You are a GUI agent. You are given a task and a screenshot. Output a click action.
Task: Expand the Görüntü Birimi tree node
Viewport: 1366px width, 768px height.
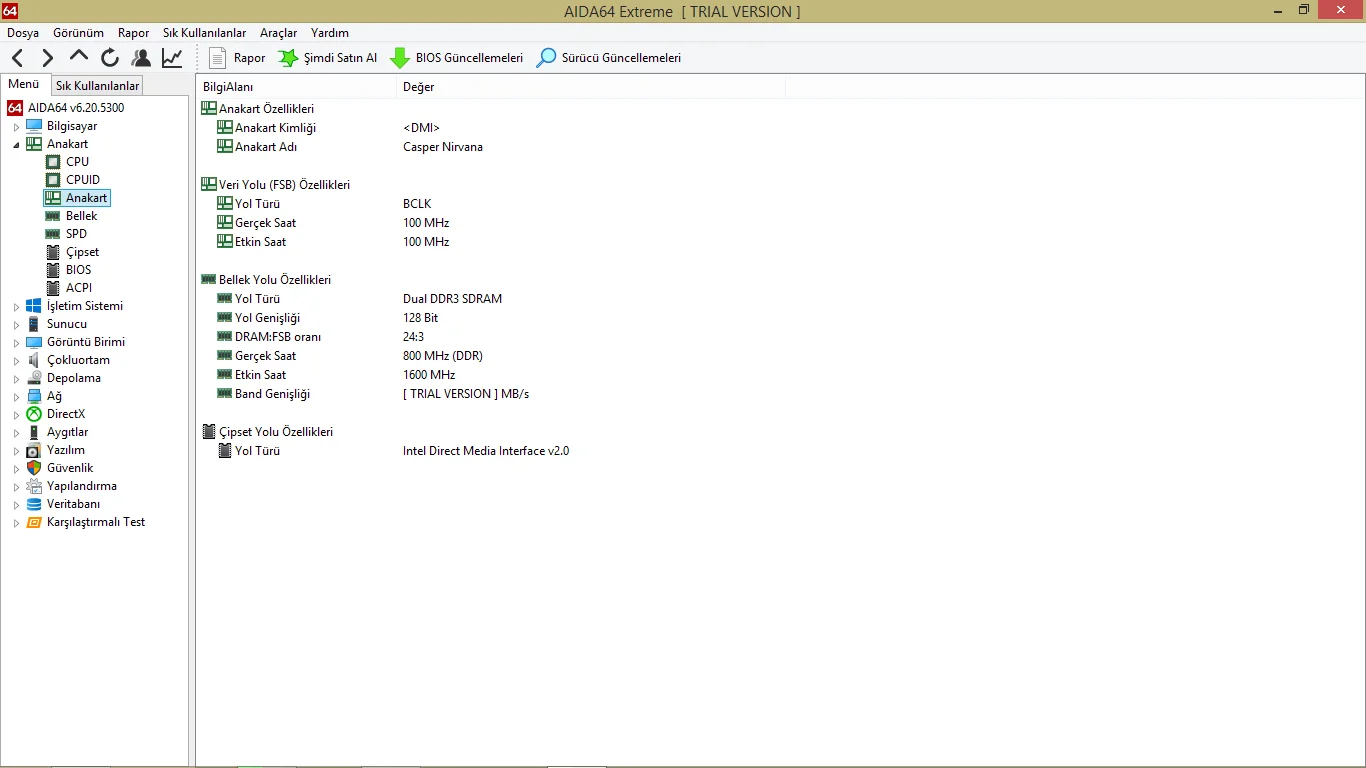17,343
